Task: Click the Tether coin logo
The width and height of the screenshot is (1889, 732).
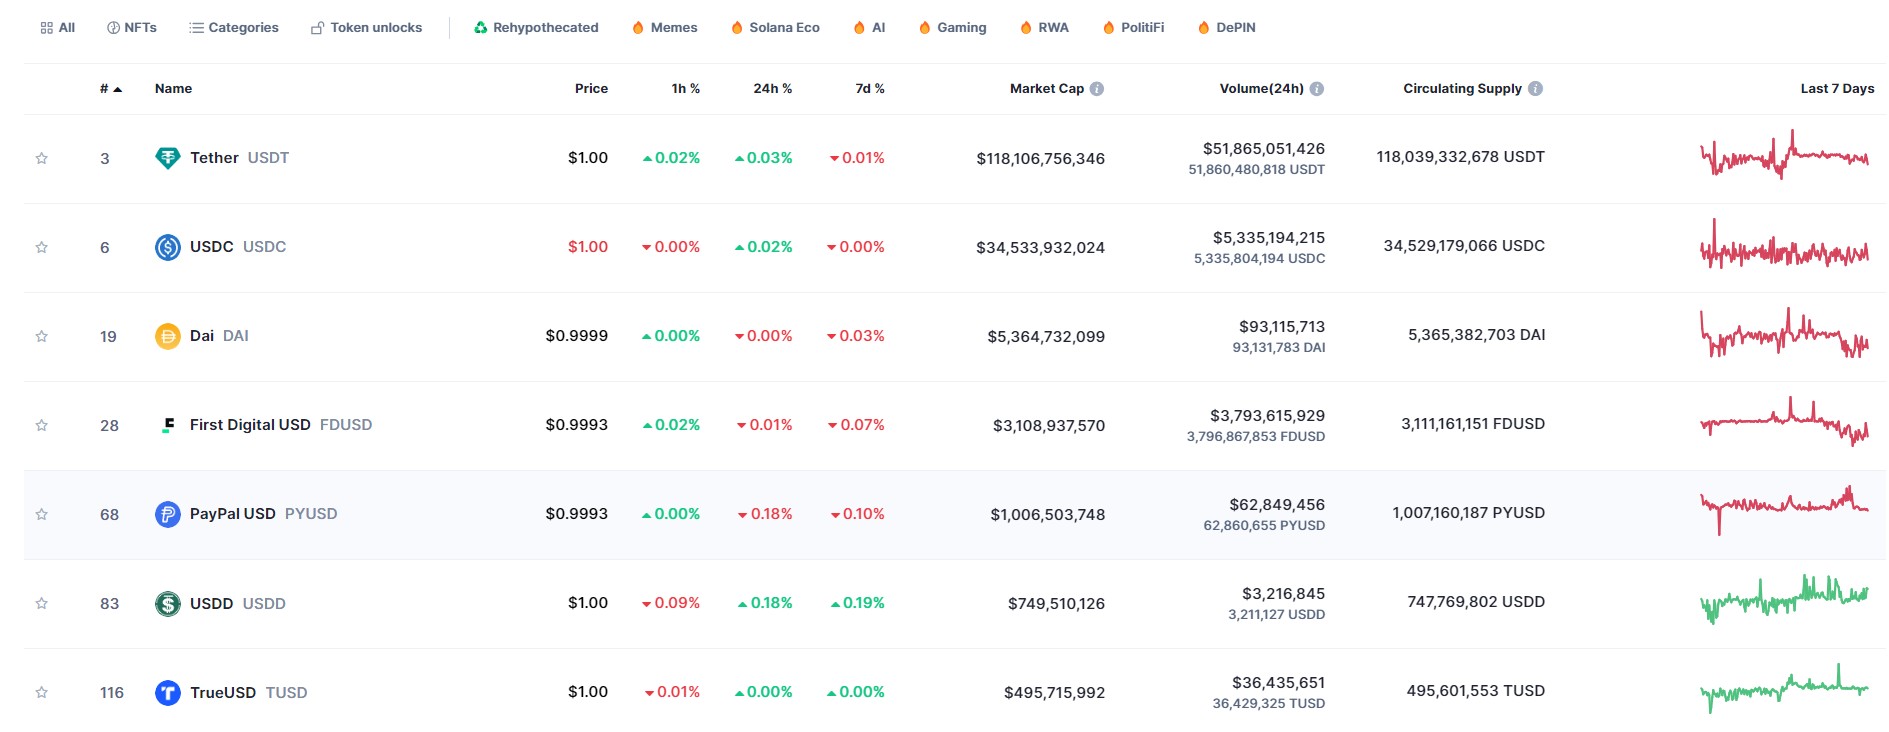Action: (168, 158)
